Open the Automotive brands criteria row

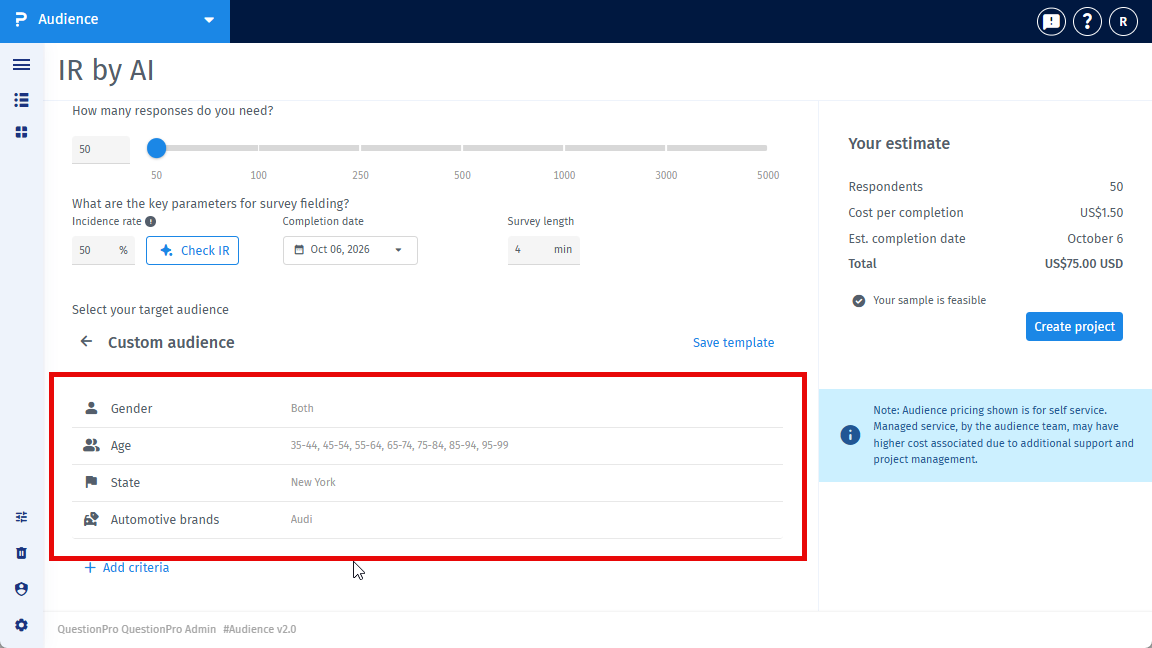(428, 519)
